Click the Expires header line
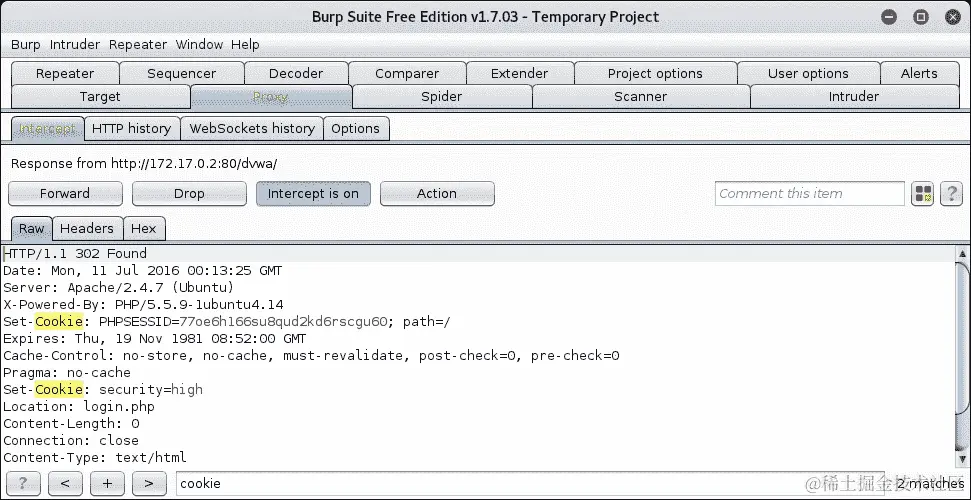This screenshot has width=971, height=500. coord(154,339)
